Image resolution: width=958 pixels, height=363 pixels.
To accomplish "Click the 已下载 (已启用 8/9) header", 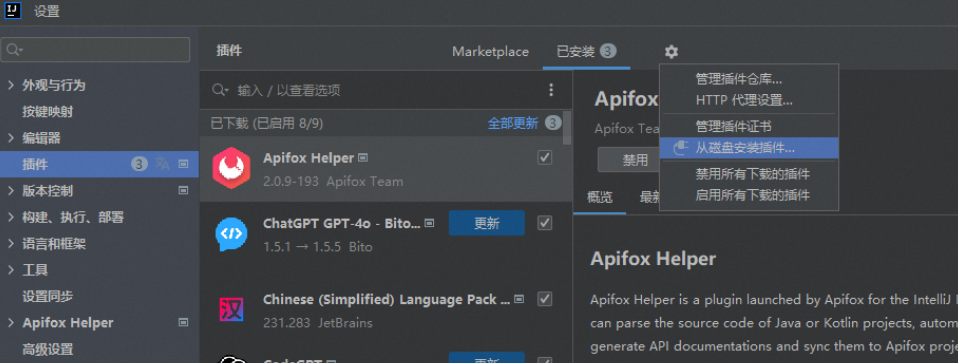I will click(266, 123).
